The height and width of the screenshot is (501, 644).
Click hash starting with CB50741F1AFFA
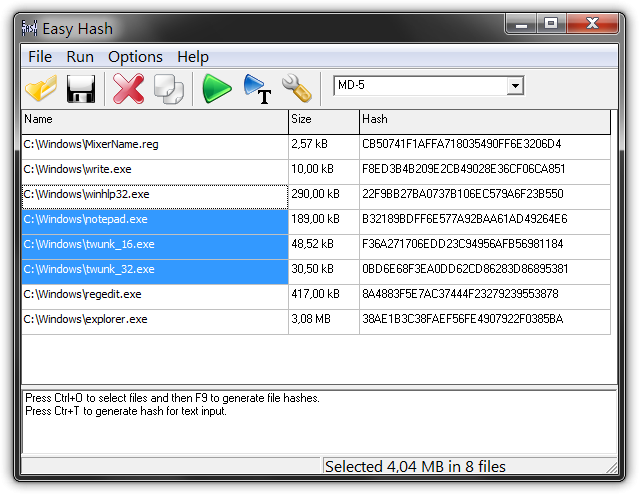(485, 147)
